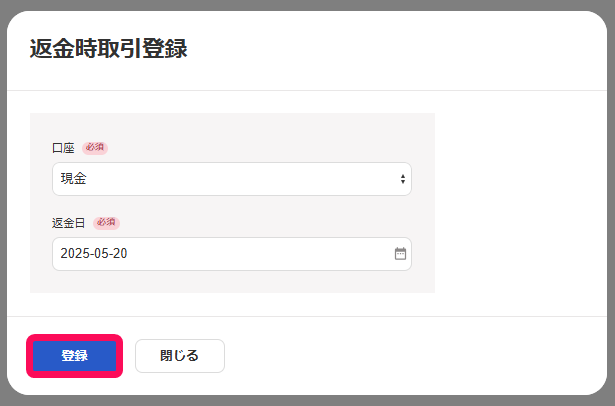Click the 閉じる button
The width and height of the screenshot is (615, 406).
pyautogui.click(x=180, y=356)
